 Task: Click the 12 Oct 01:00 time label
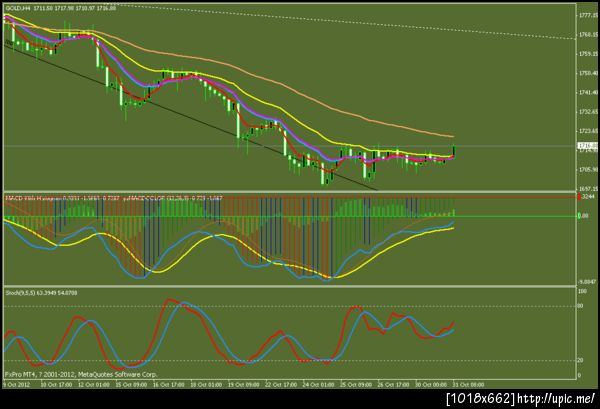[94, 385]
